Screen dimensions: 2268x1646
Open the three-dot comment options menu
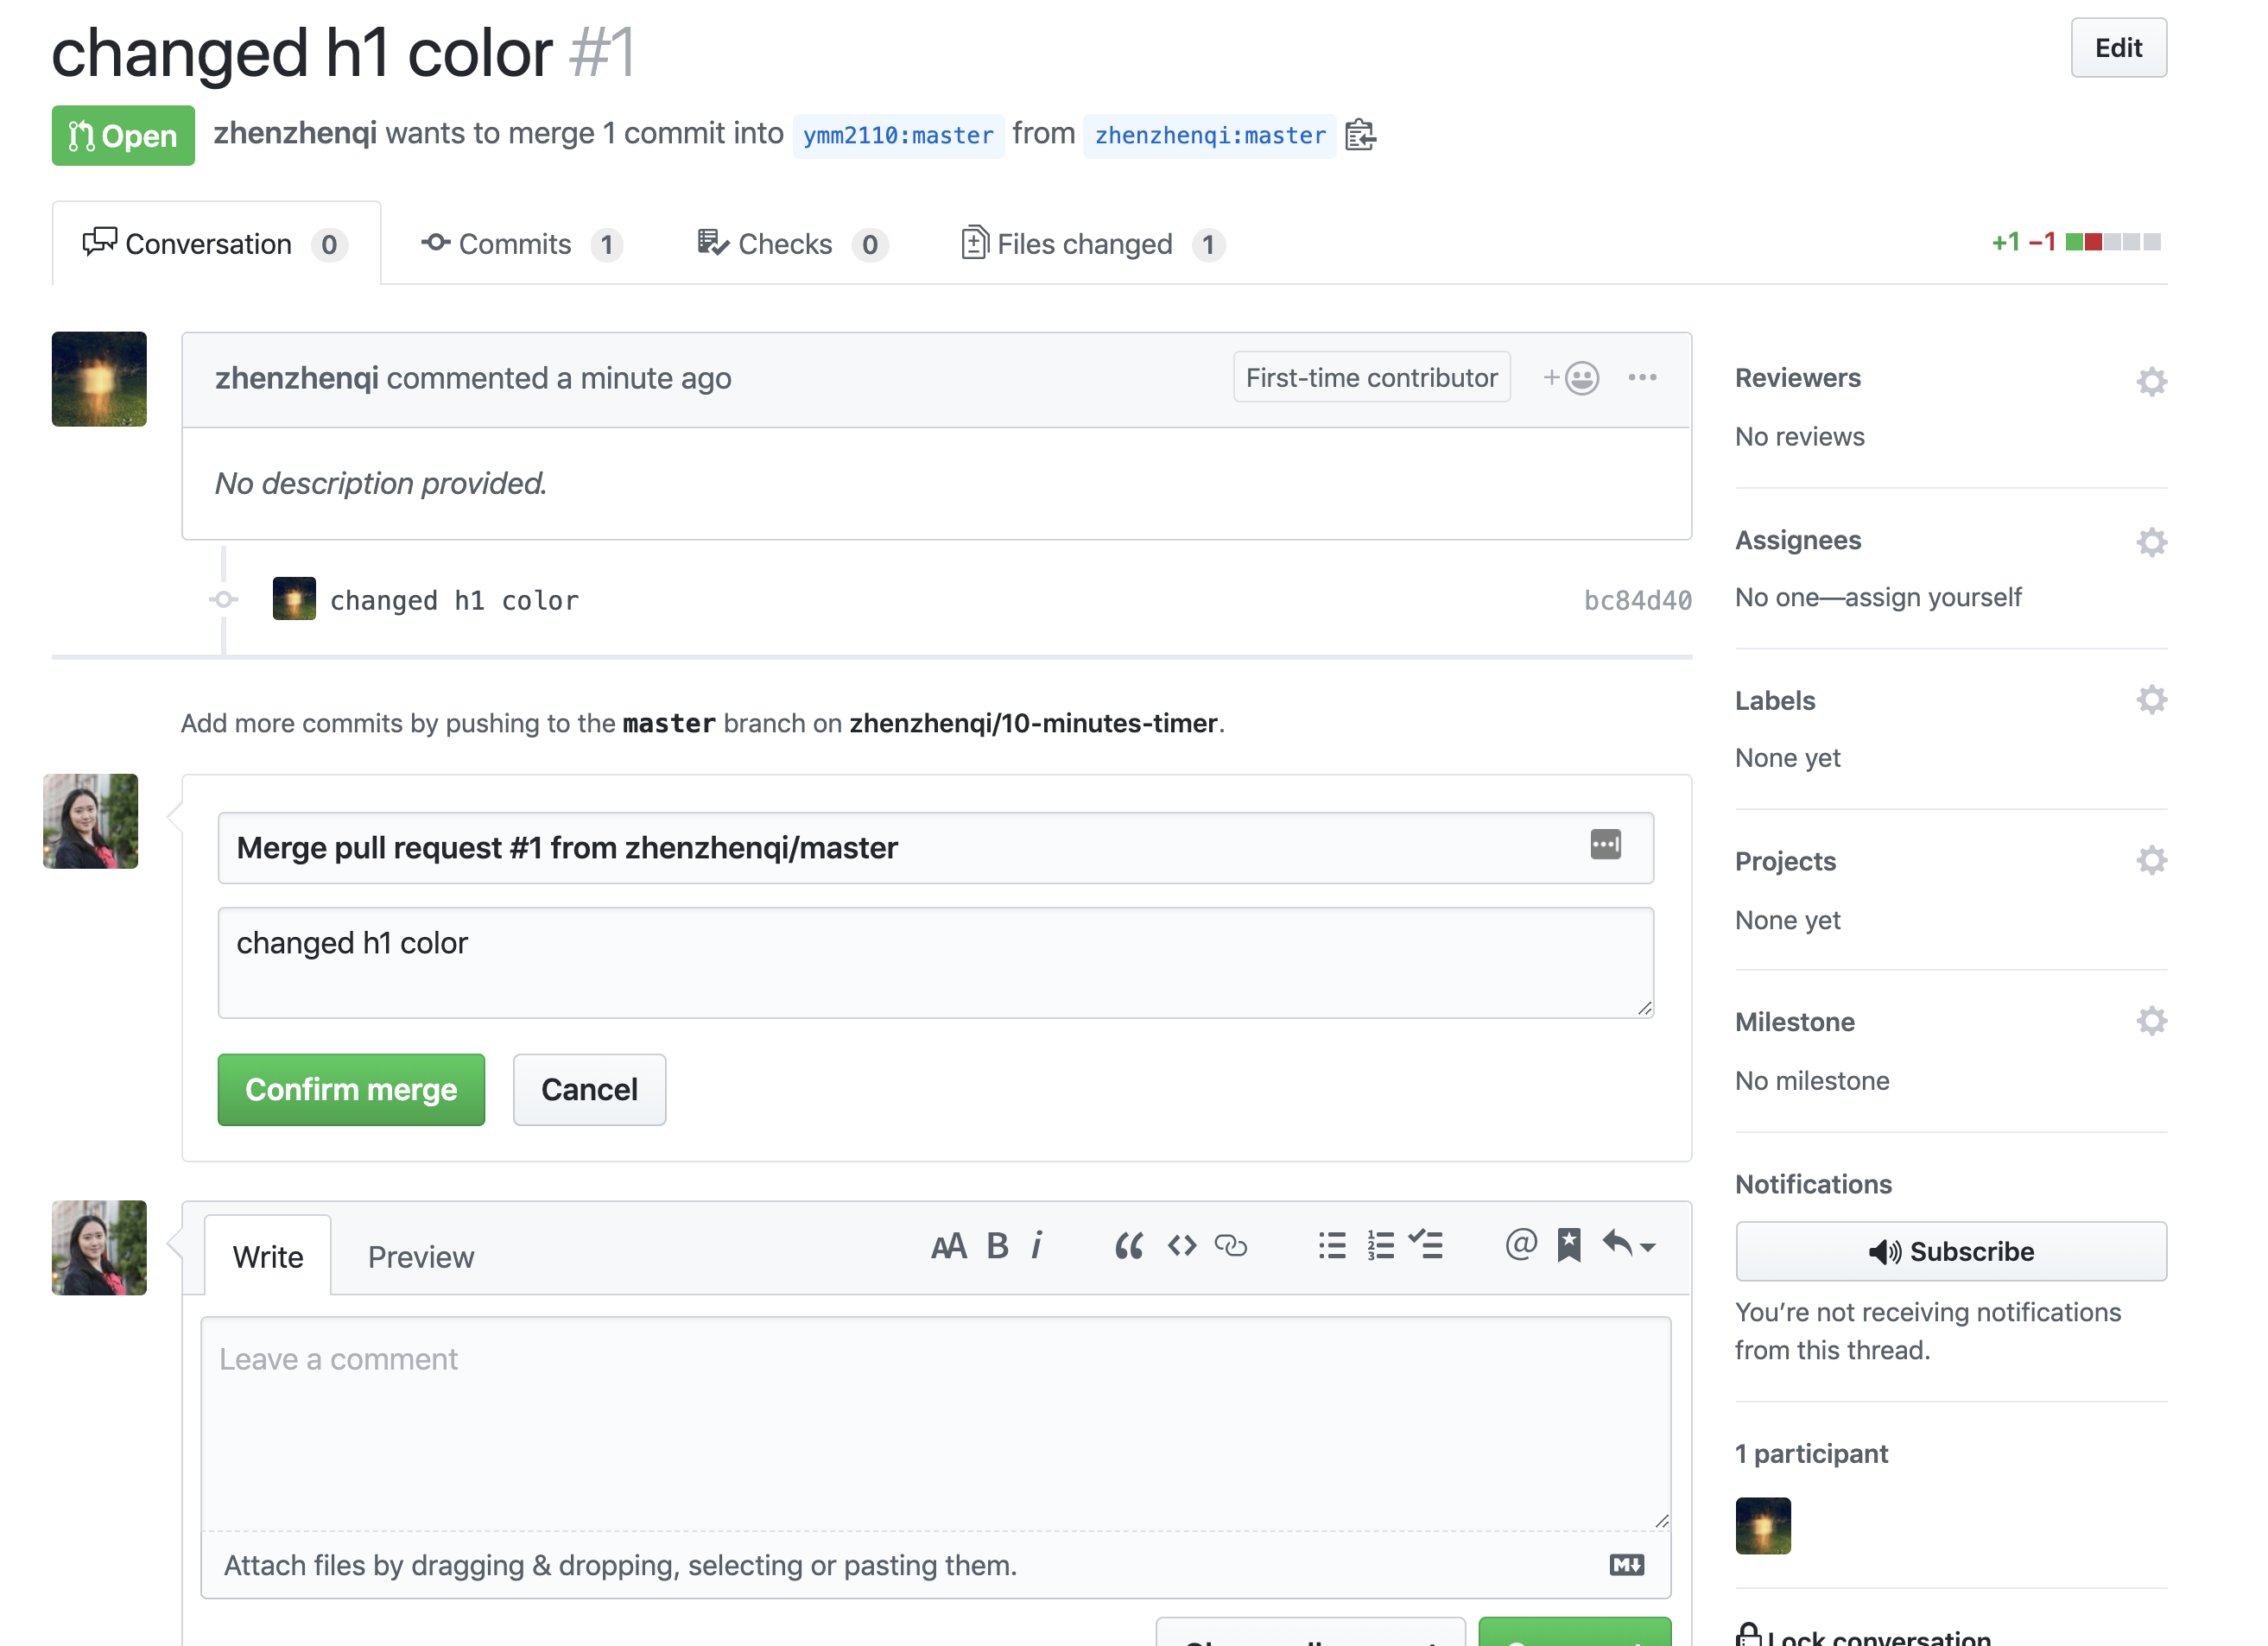pos(1642,378)
